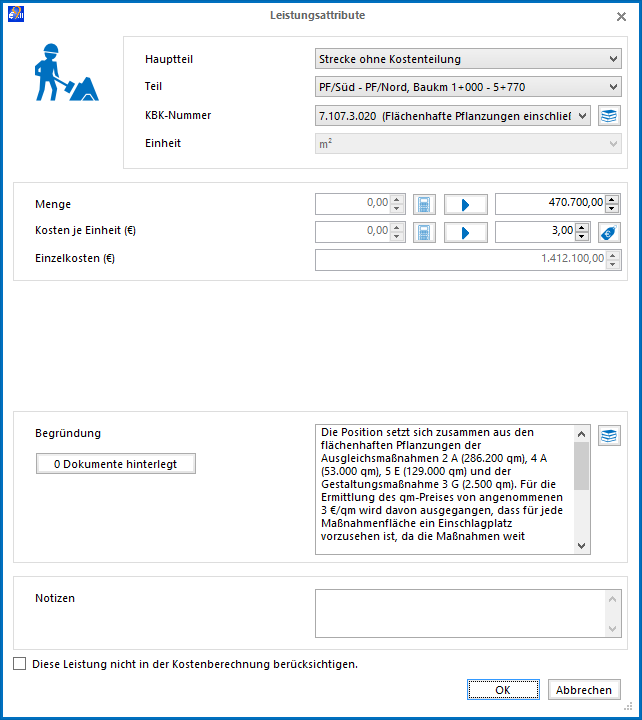Close the Leistungsattribute dialog
This screenshot has height=720, width=642.
(x=621, y=17)
